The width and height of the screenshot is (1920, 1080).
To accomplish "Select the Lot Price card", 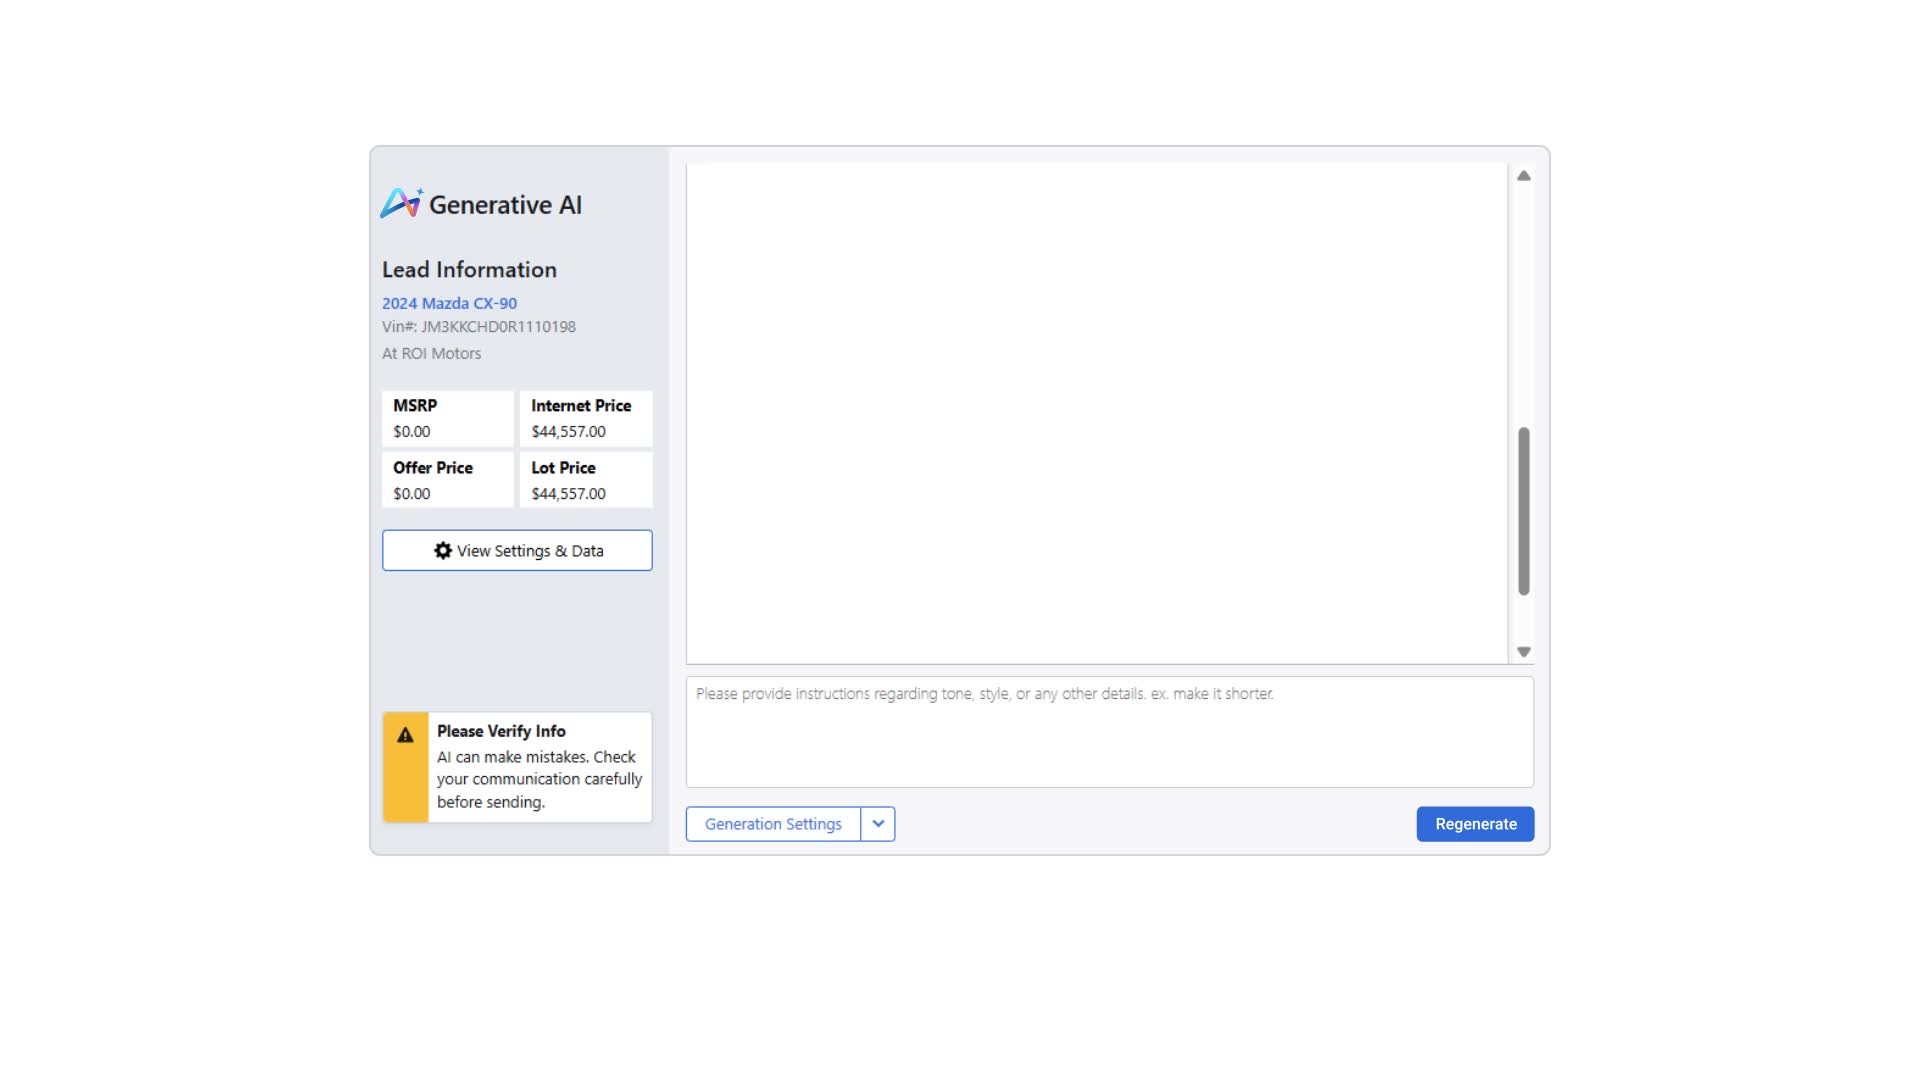I will click(x=585, y=480).
